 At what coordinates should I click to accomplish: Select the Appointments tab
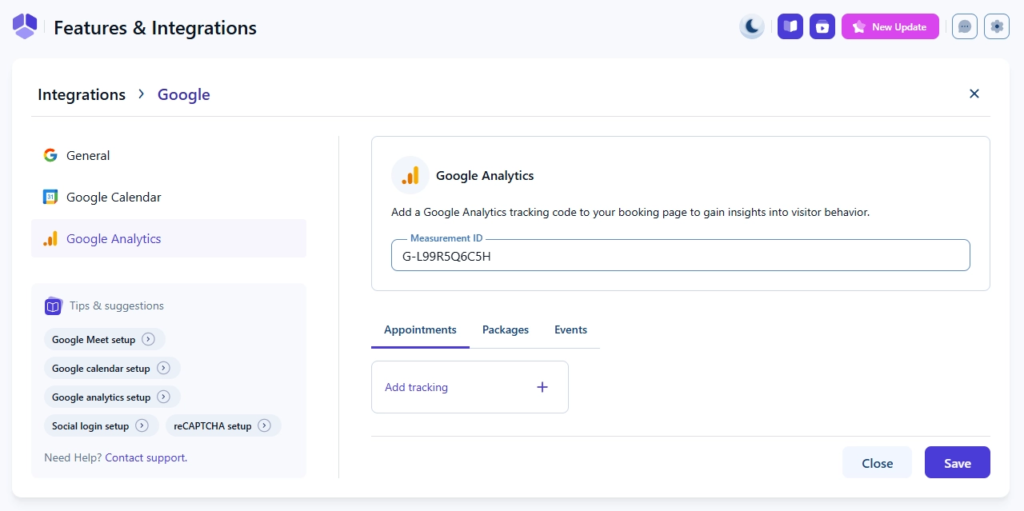tap(420, 330)
